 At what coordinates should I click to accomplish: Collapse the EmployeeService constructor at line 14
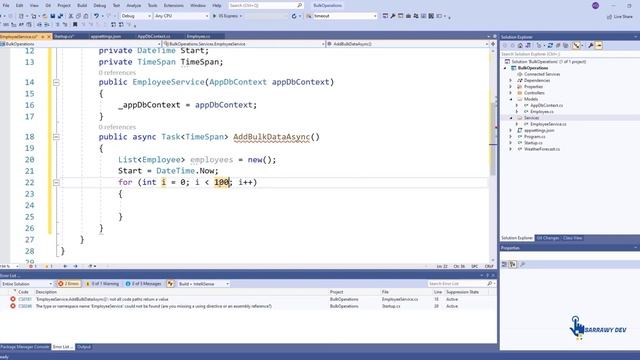pos(56,82)
